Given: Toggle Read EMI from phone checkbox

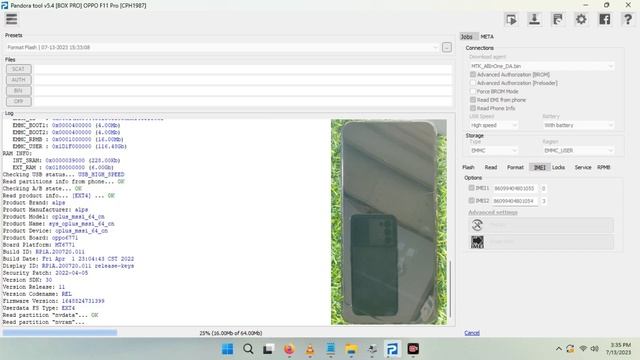Looking at the screenshot, I should click(473, 100).
